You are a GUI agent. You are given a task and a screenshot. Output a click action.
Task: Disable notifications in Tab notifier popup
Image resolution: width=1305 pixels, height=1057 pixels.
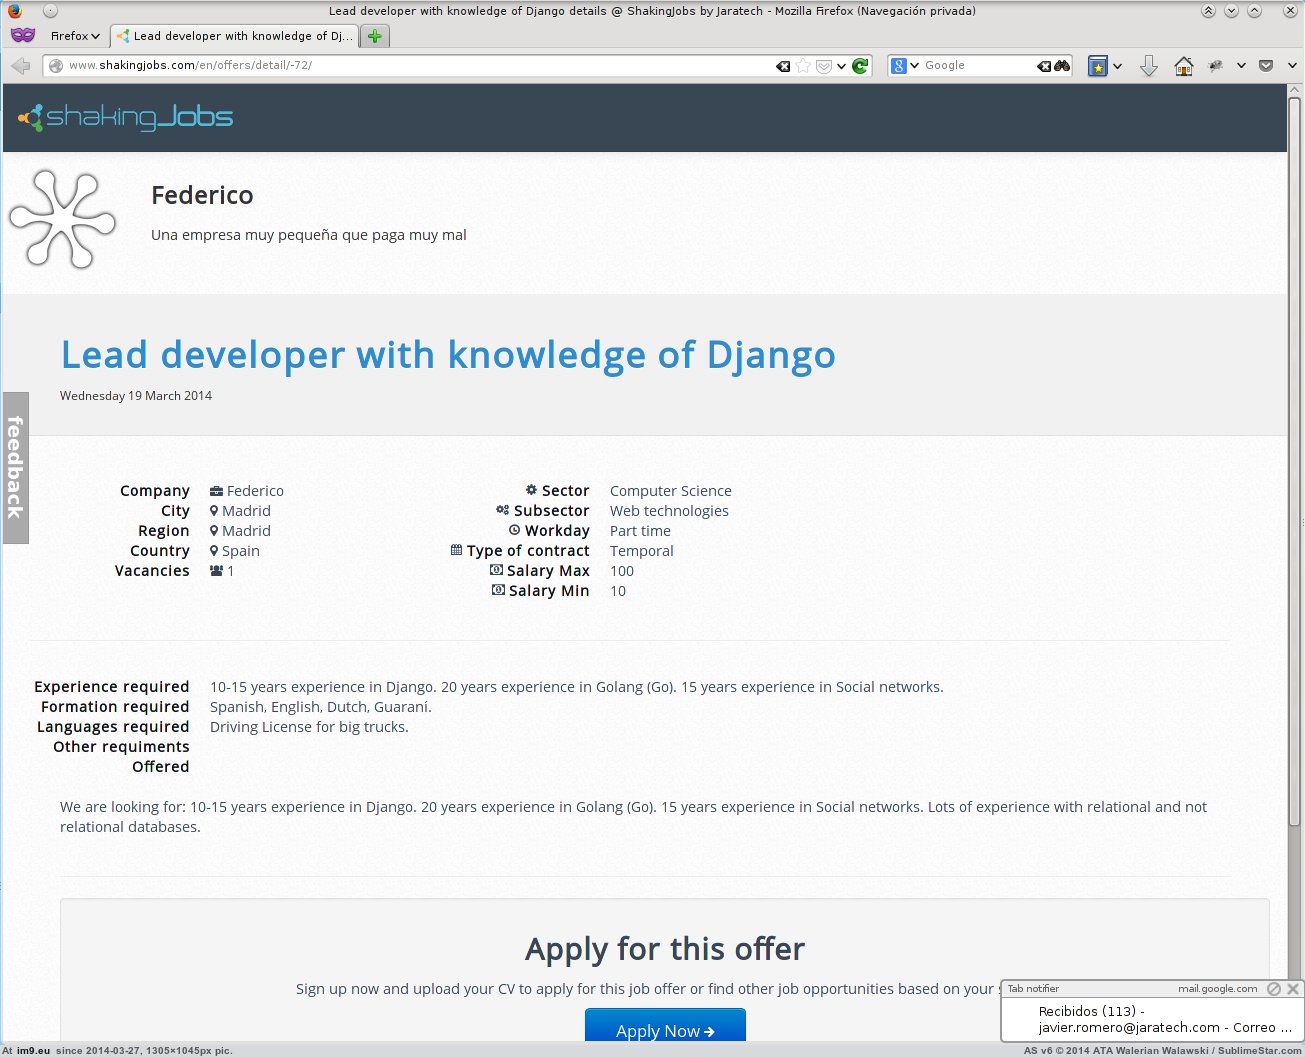click(1273, 988)
